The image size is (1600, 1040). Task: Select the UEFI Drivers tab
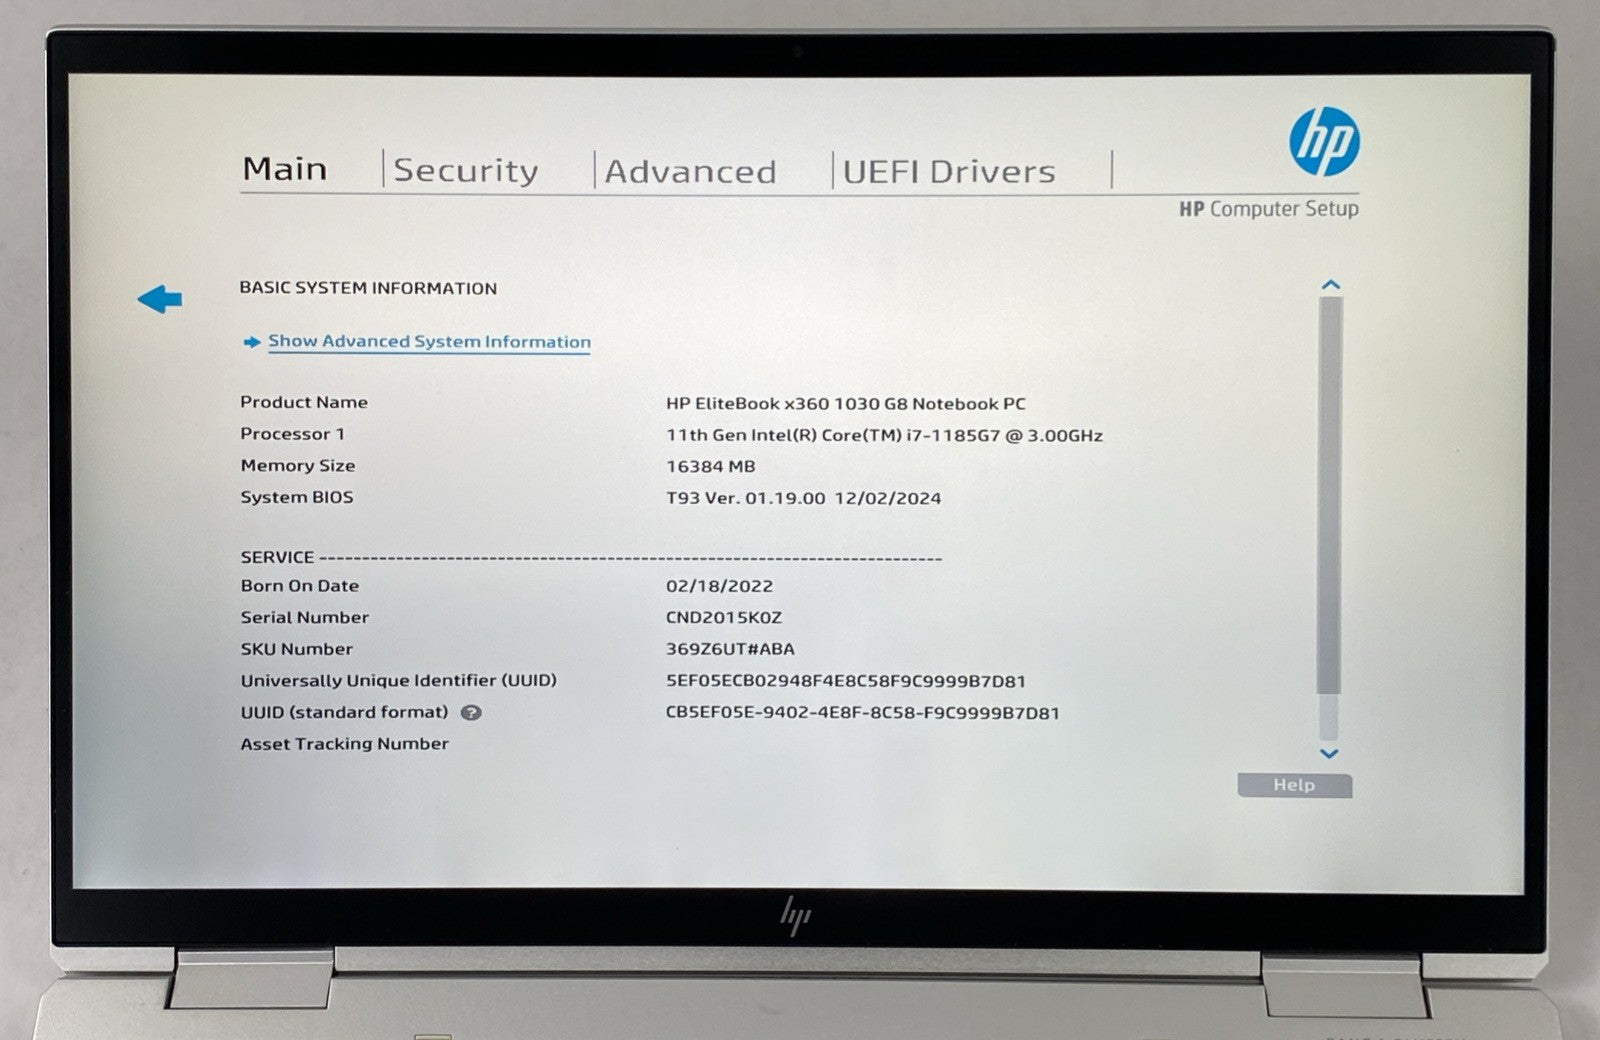[x=946, y=170]
